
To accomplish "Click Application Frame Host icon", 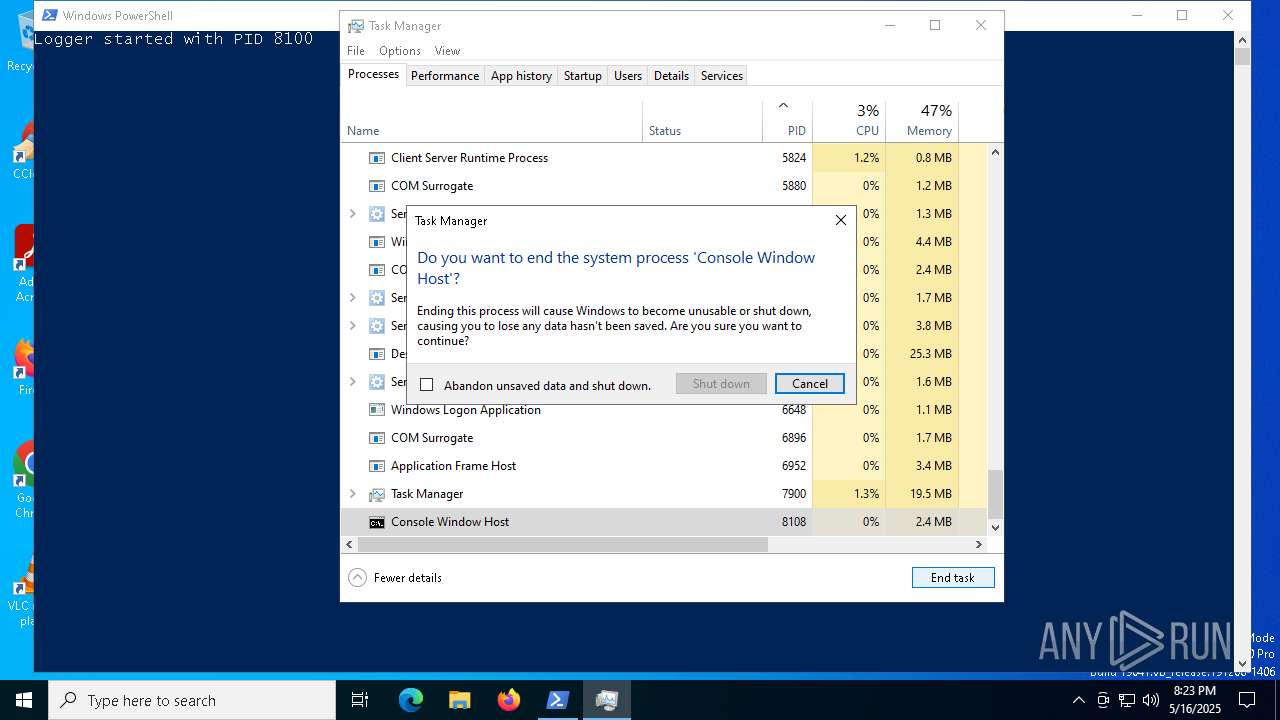I will pos(377,466).
